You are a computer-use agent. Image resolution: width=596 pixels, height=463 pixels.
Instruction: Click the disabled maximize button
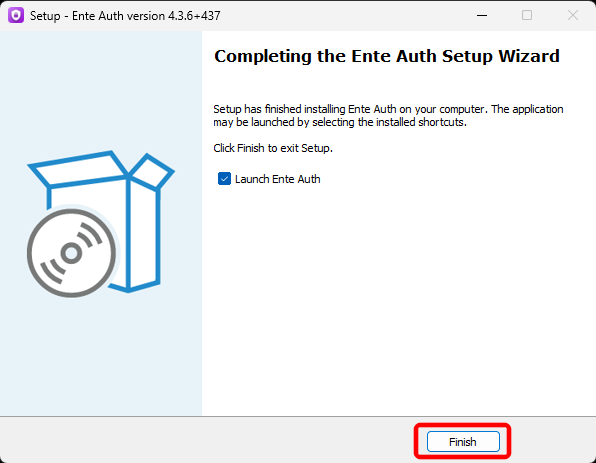point(527,16)
